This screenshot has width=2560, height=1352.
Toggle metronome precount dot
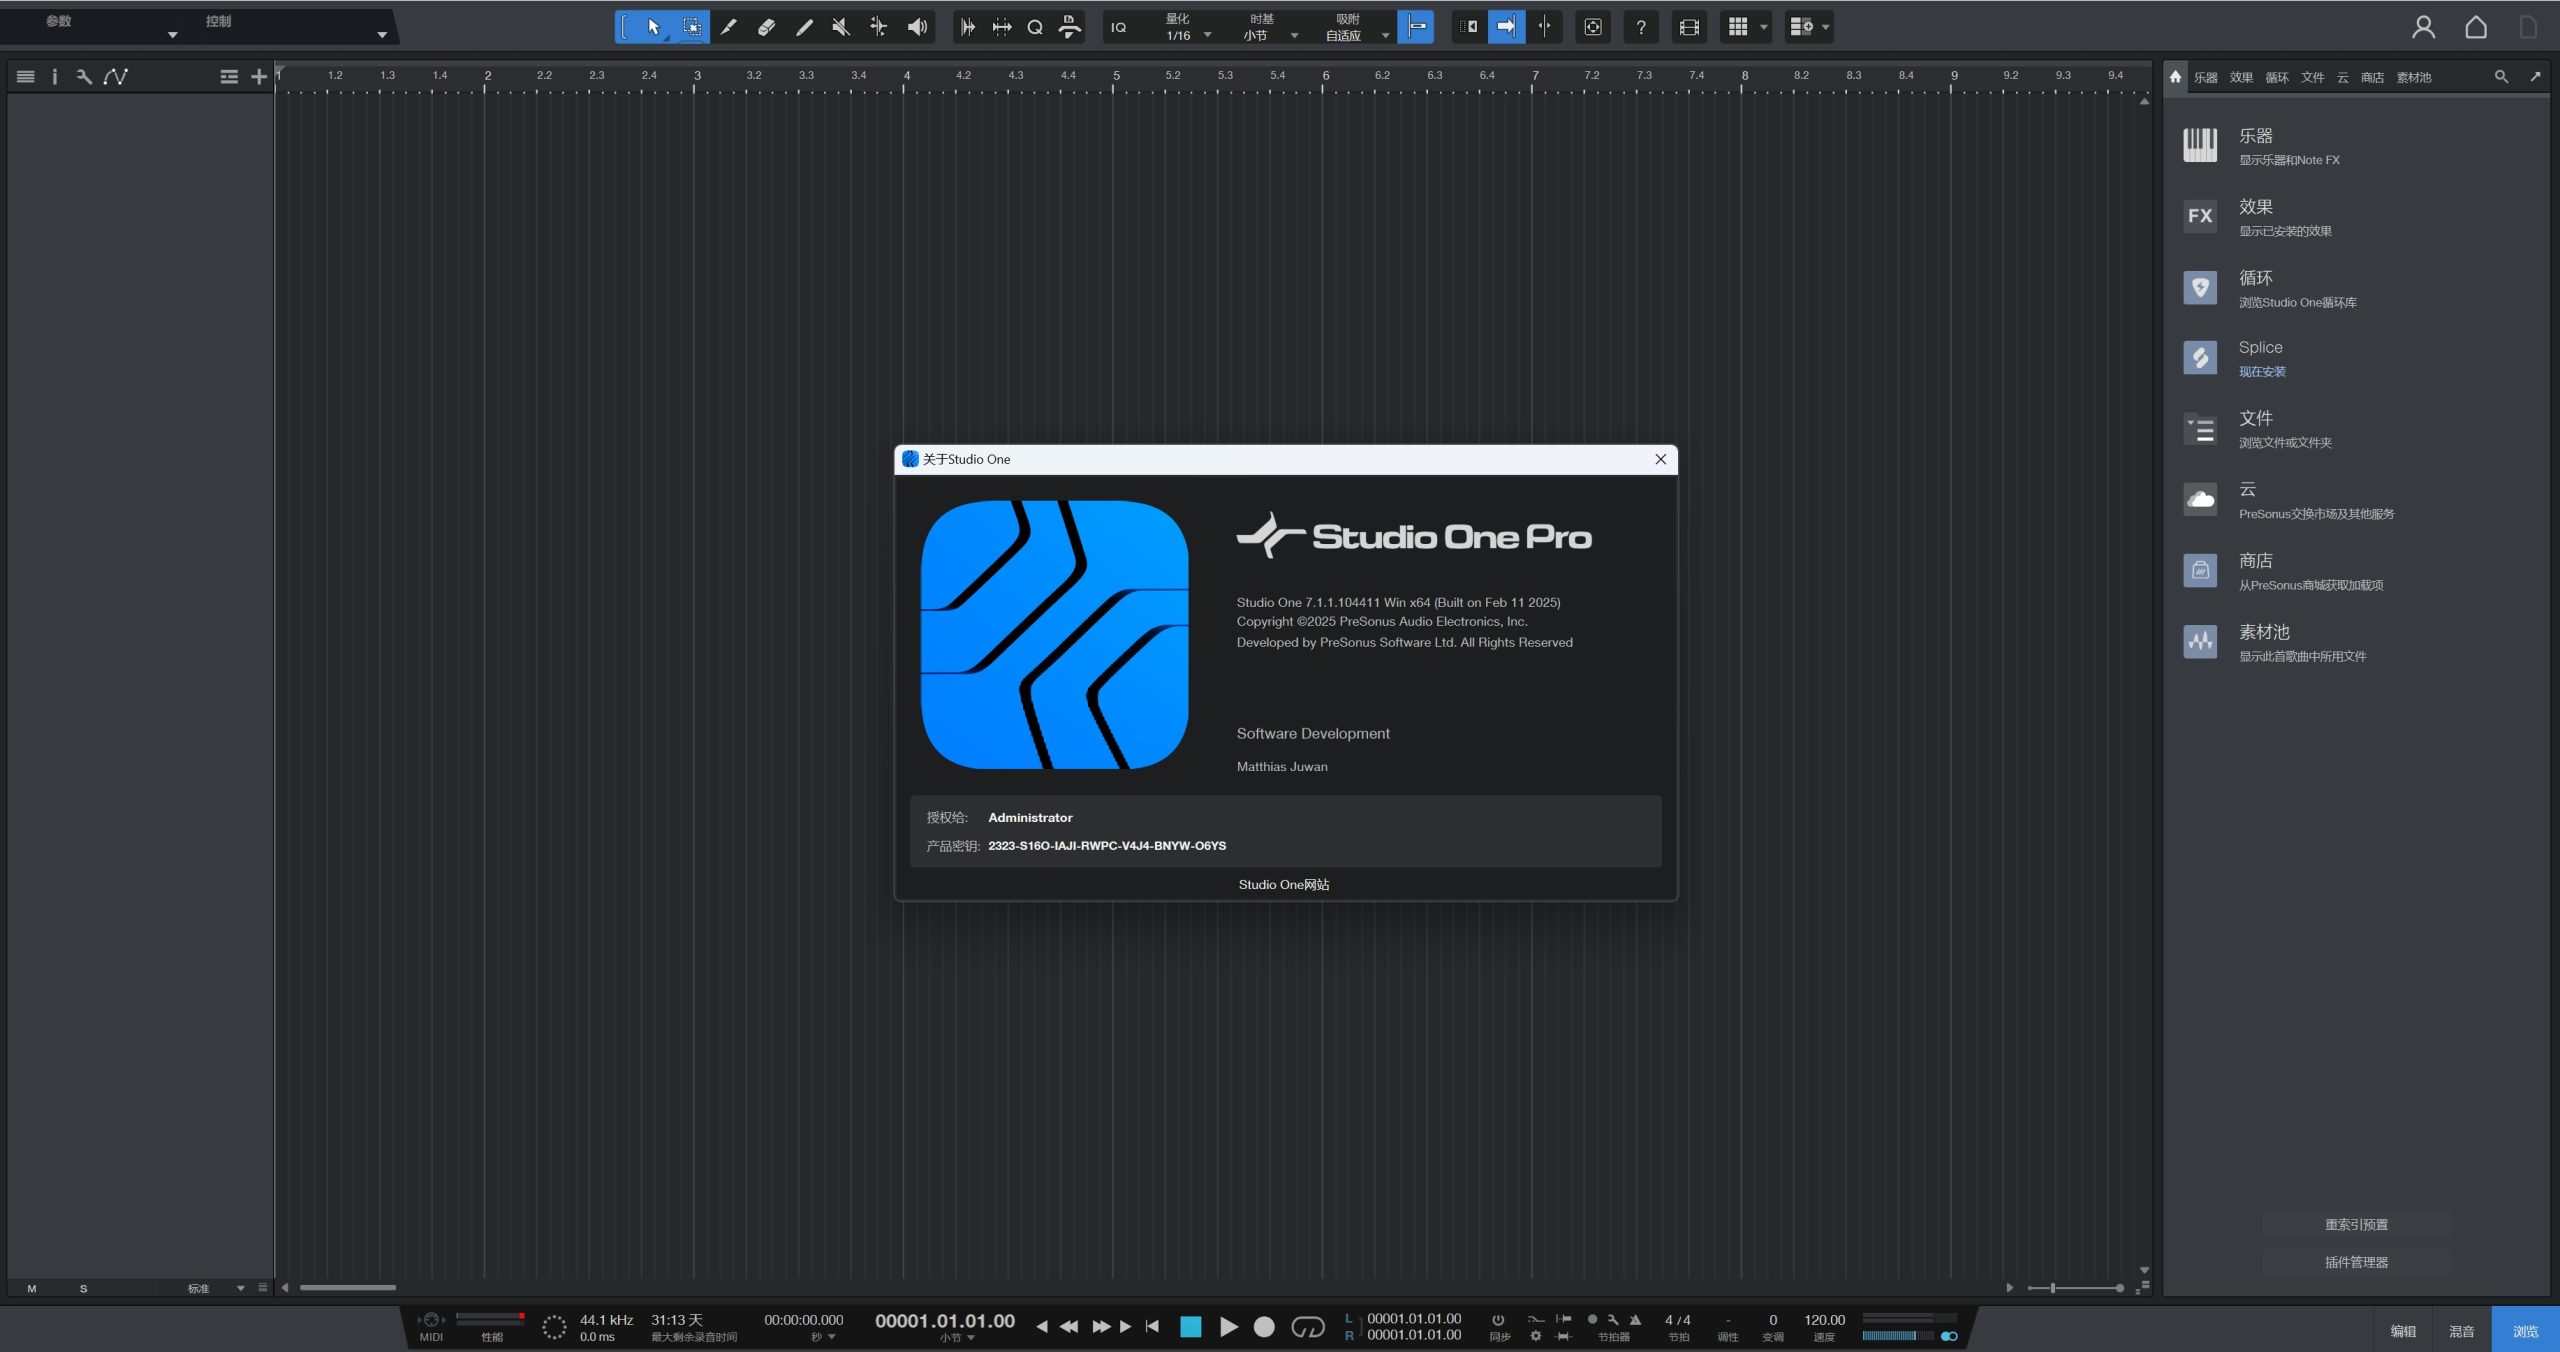pyautogui.click(x=1592, y=1319)
